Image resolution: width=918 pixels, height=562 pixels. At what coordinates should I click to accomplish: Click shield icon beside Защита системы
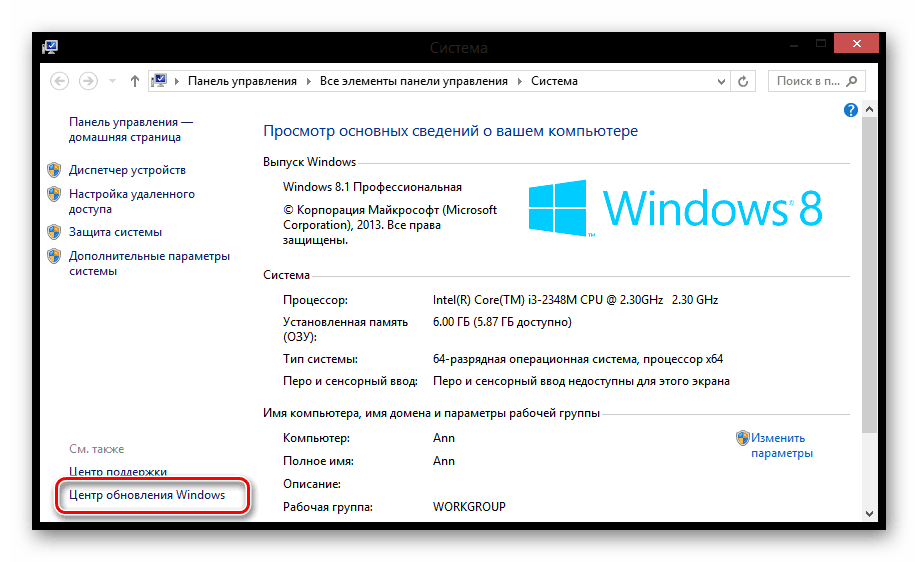pos(54,232)
